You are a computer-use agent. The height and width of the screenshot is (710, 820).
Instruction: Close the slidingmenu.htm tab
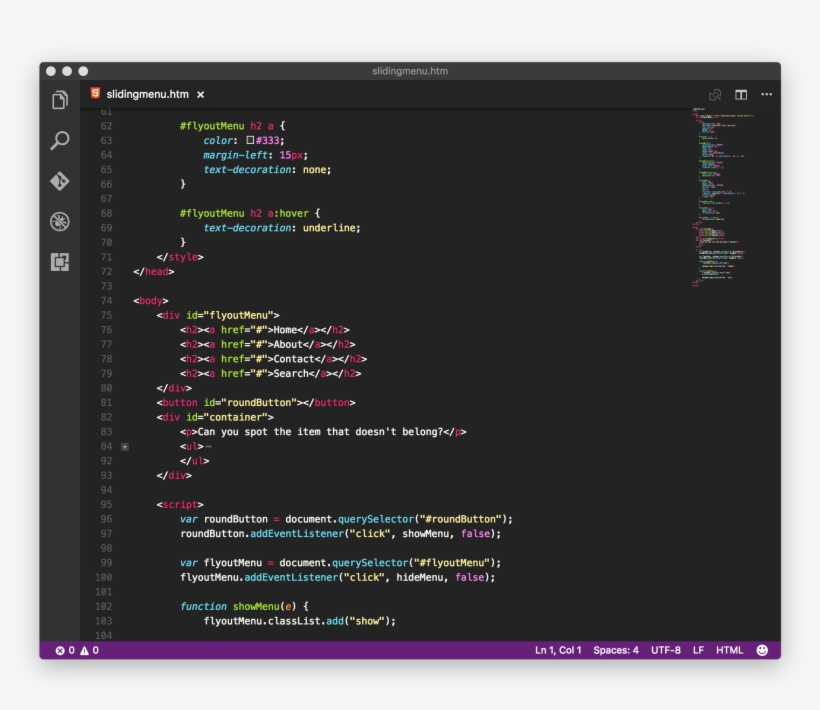(x=199, y=93)
